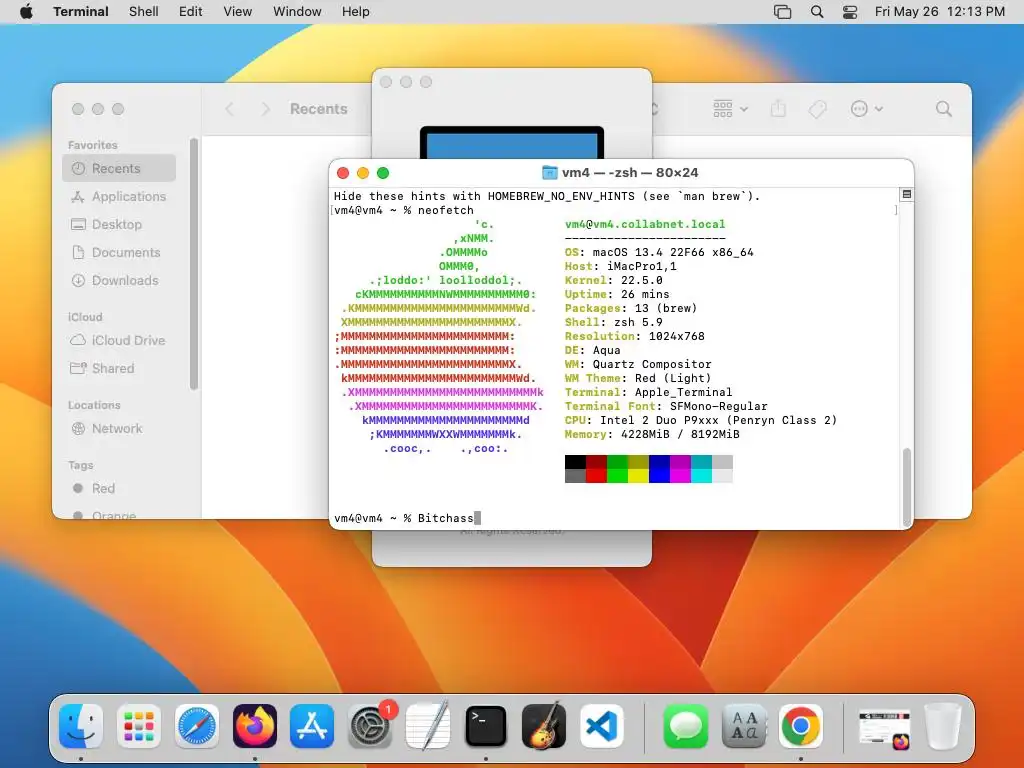Viewport: 1024px width, 768px height.
Task: Click the "Recents" title in Finder toolbar
Action: (319, 109)
